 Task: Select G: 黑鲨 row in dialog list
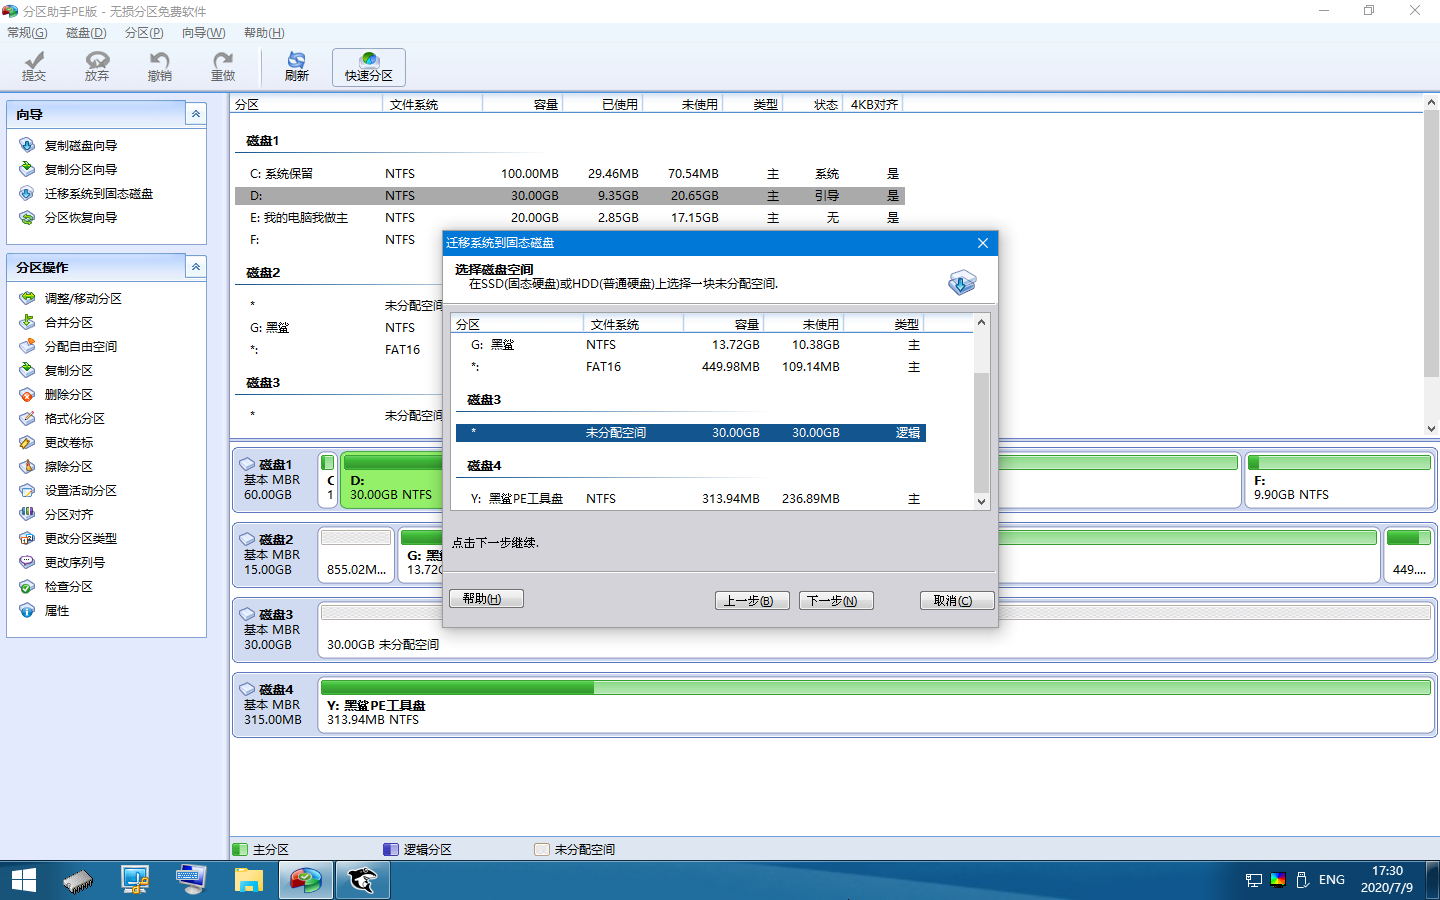[x=690, y=345]
